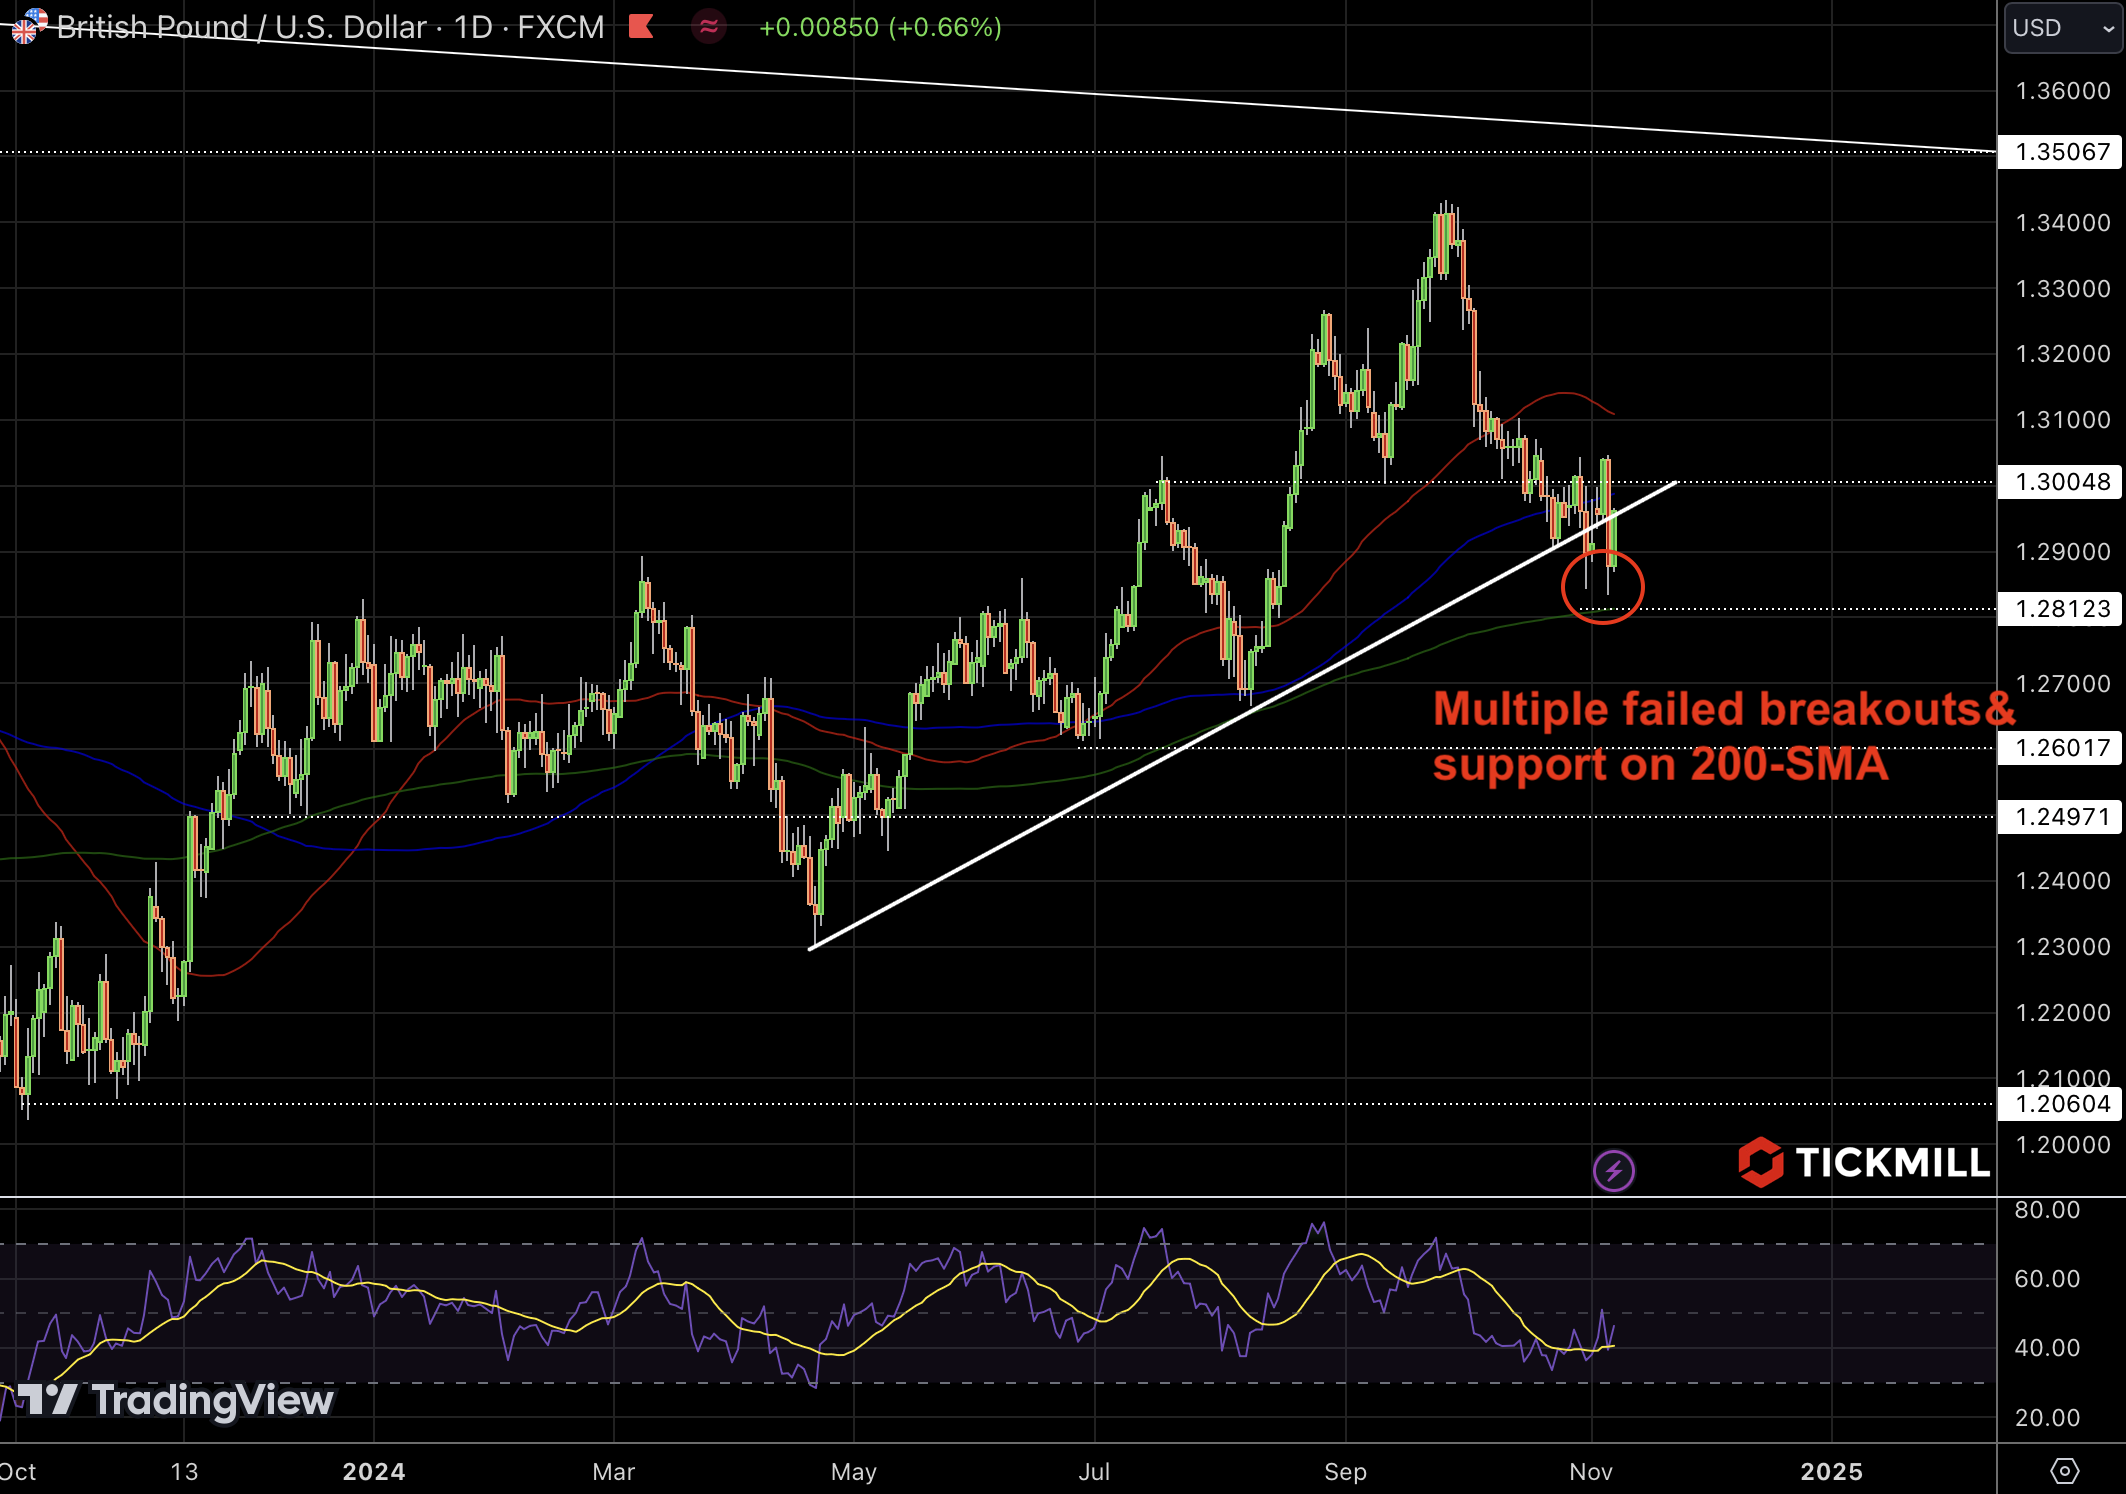Click the 1.36000 price scale label
The width and height of the screenshot is (2126, 1494).
[2063, 91]
